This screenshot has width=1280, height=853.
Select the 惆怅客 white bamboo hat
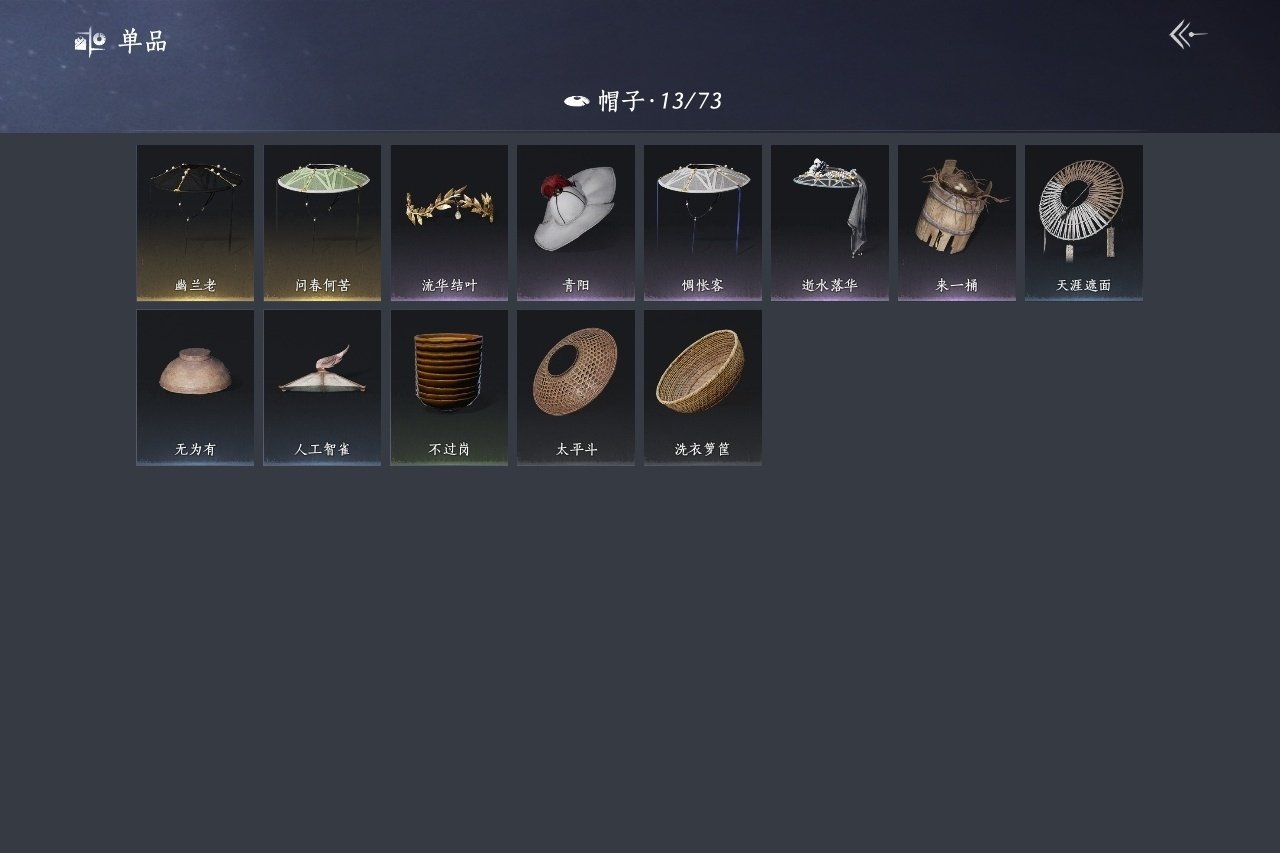pos(703,223)
